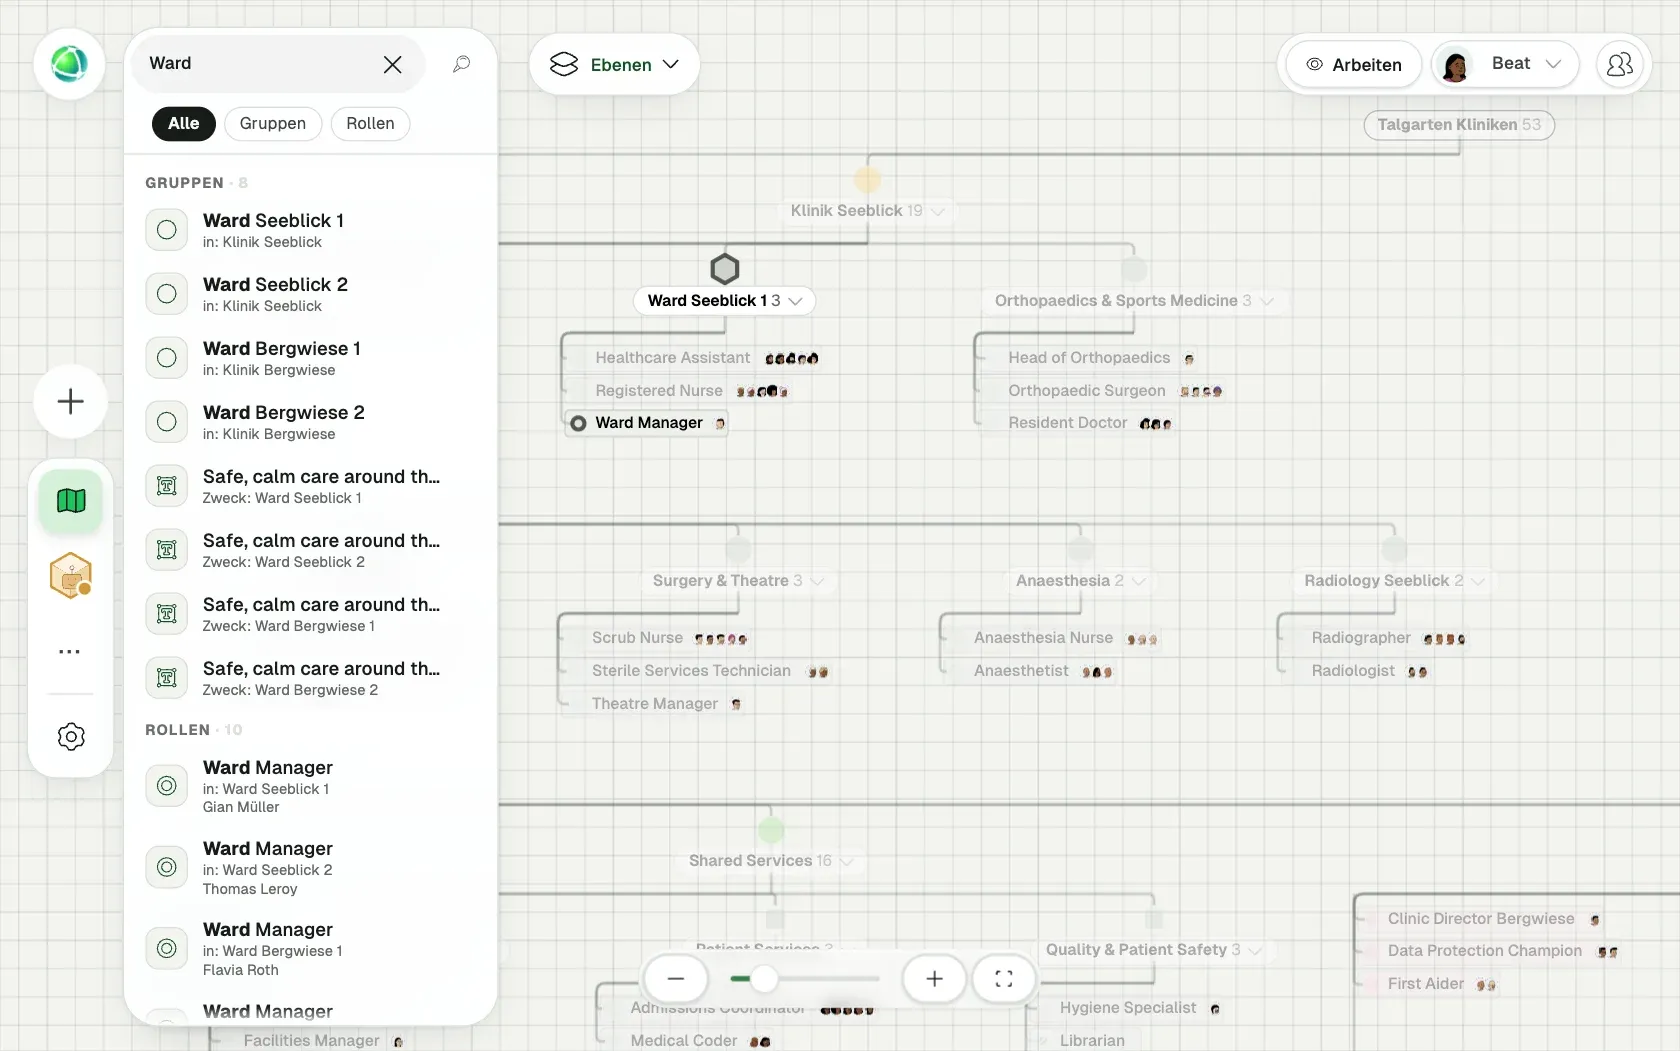Click the Talgarten Kliniken 53 chip
The height and width of the screenshot is (1051, 1680).
coord(1459,125)
